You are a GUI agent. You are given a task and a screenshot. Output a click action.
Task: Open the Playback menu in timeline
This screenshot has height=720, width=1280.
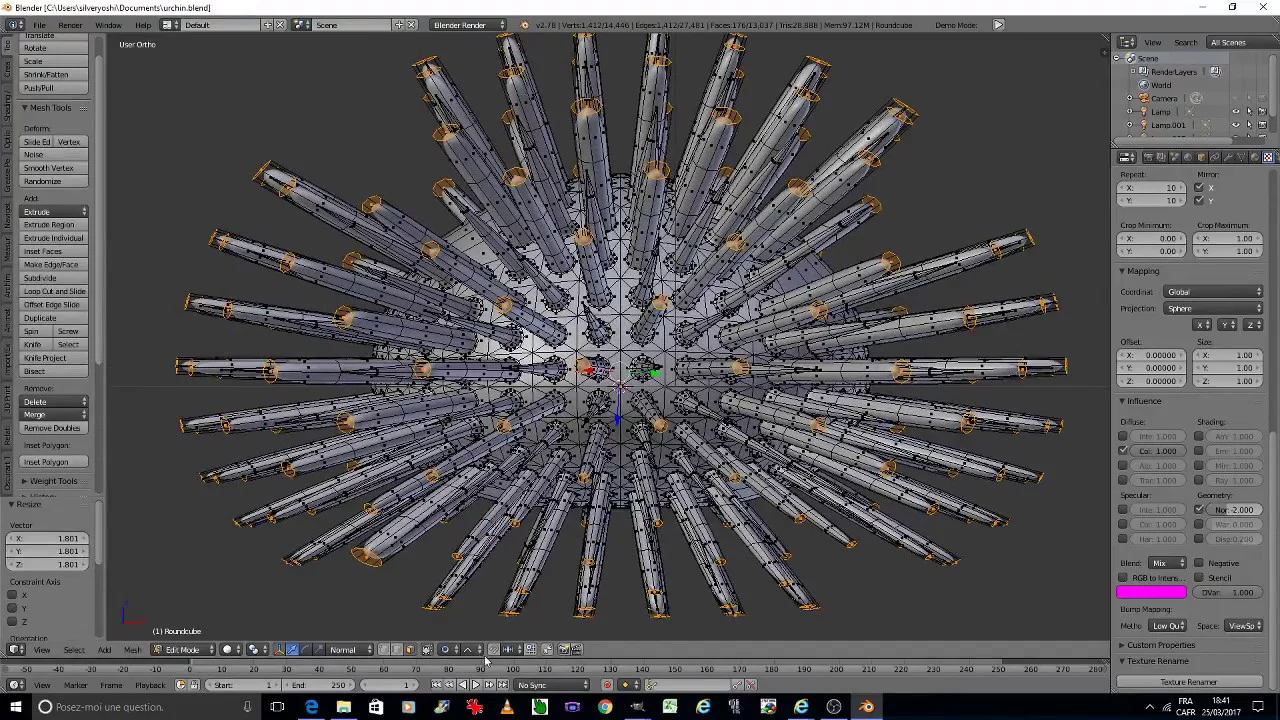(x=150, y=685)
